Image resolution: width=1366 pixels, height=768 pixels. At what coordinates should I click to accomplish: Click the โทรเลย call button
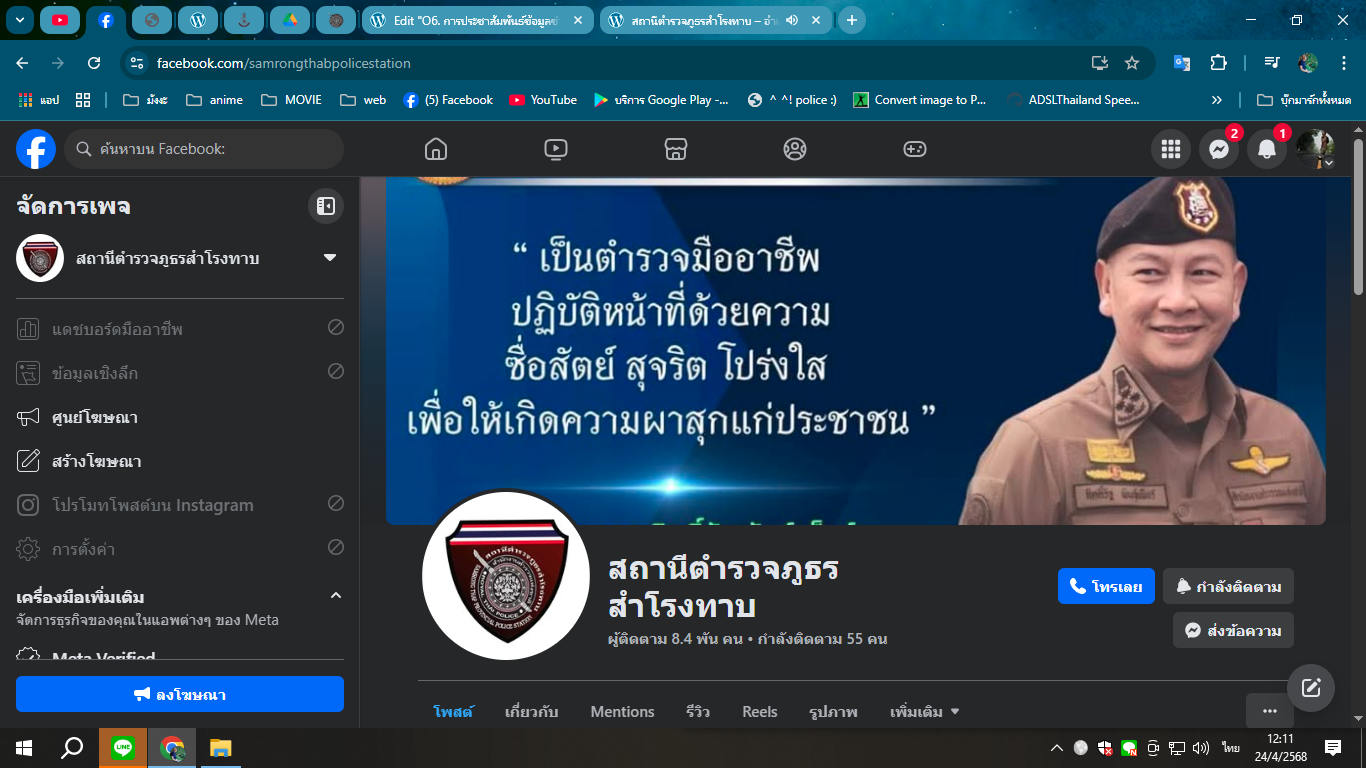pos(1106,586)
